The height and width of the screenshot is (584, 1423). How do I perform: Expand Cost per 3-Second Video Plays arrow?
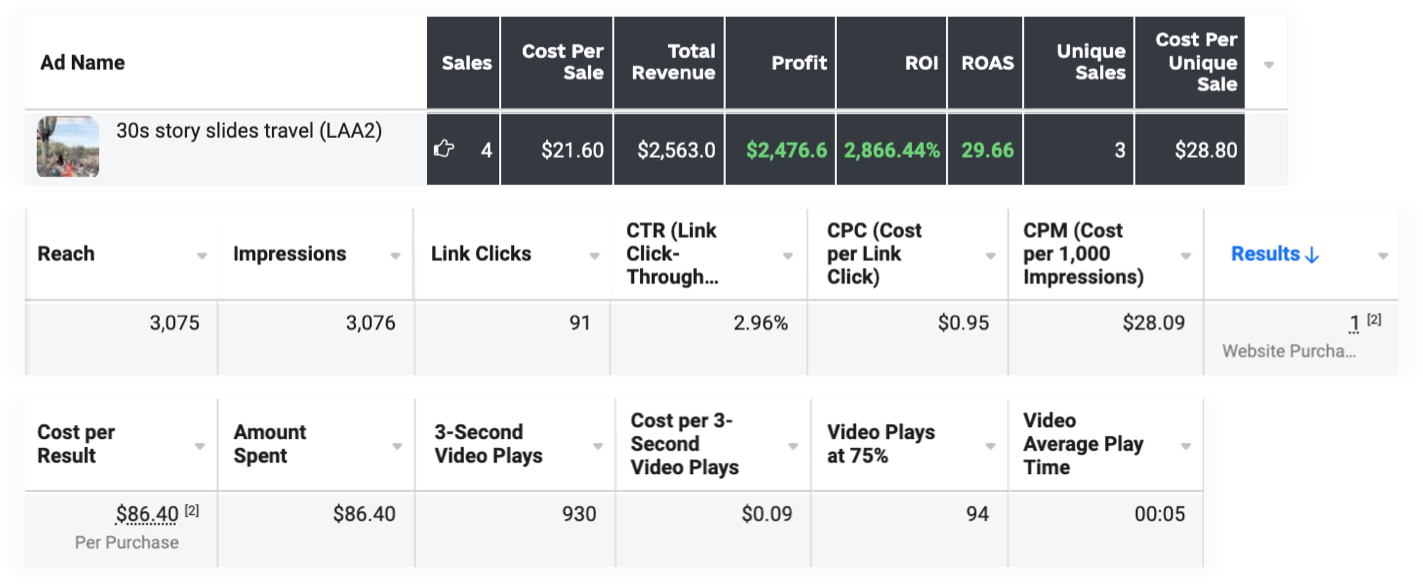point(794,446)
